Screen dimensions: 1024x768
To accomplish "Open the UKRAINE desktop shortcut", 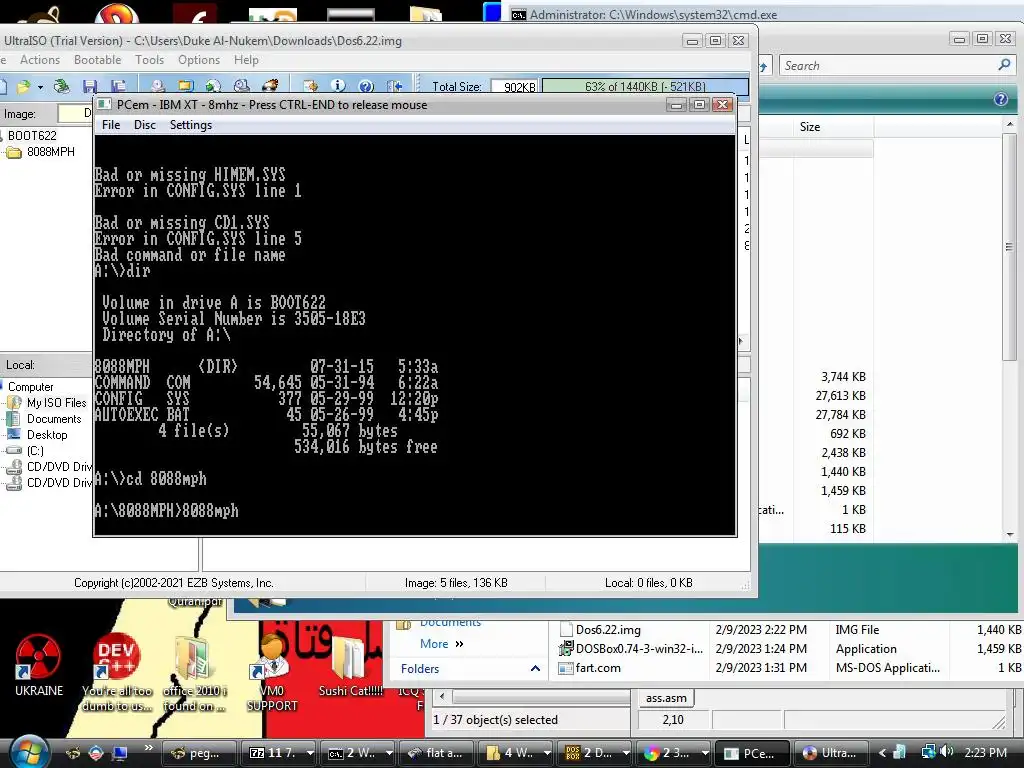I will coord(38,665).
